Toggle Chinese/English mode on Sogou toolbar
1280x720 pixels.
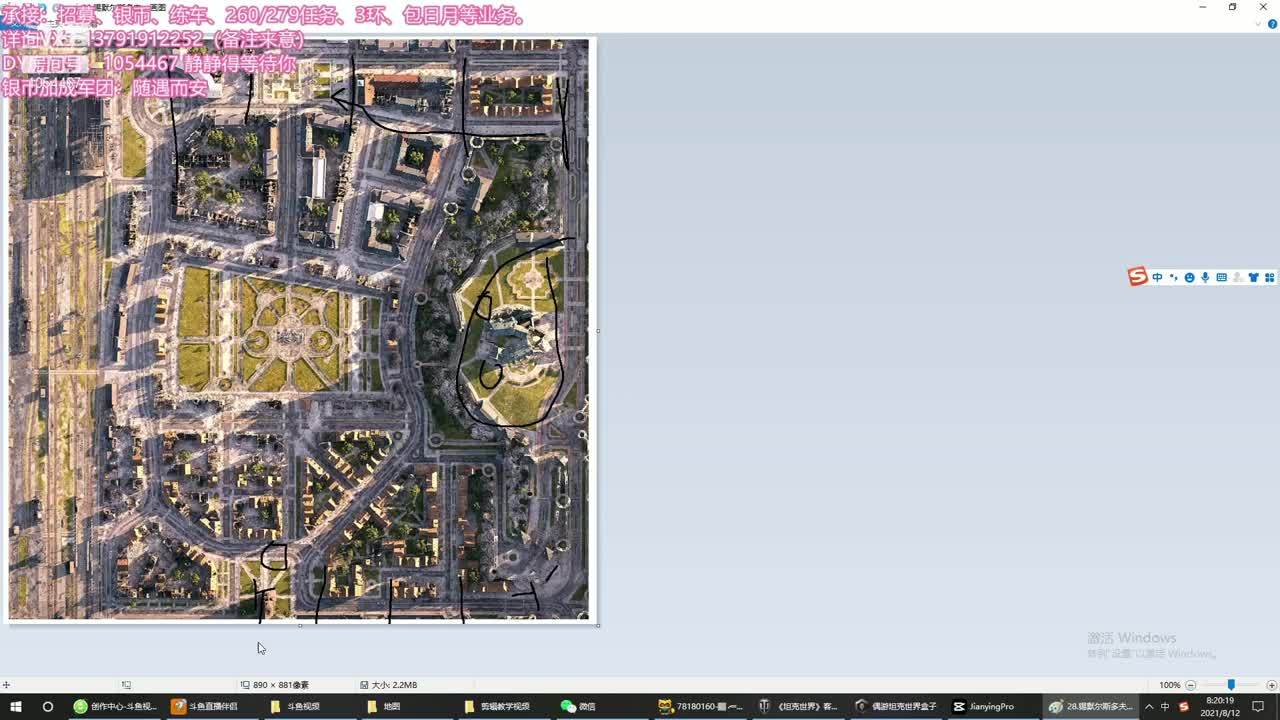1157,278
